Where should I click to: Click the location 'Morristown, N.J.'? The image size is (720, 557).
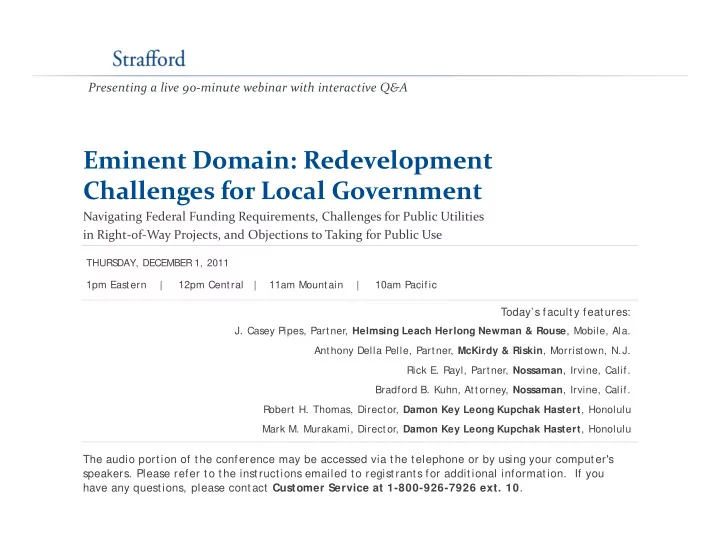[x=590, y=350]
